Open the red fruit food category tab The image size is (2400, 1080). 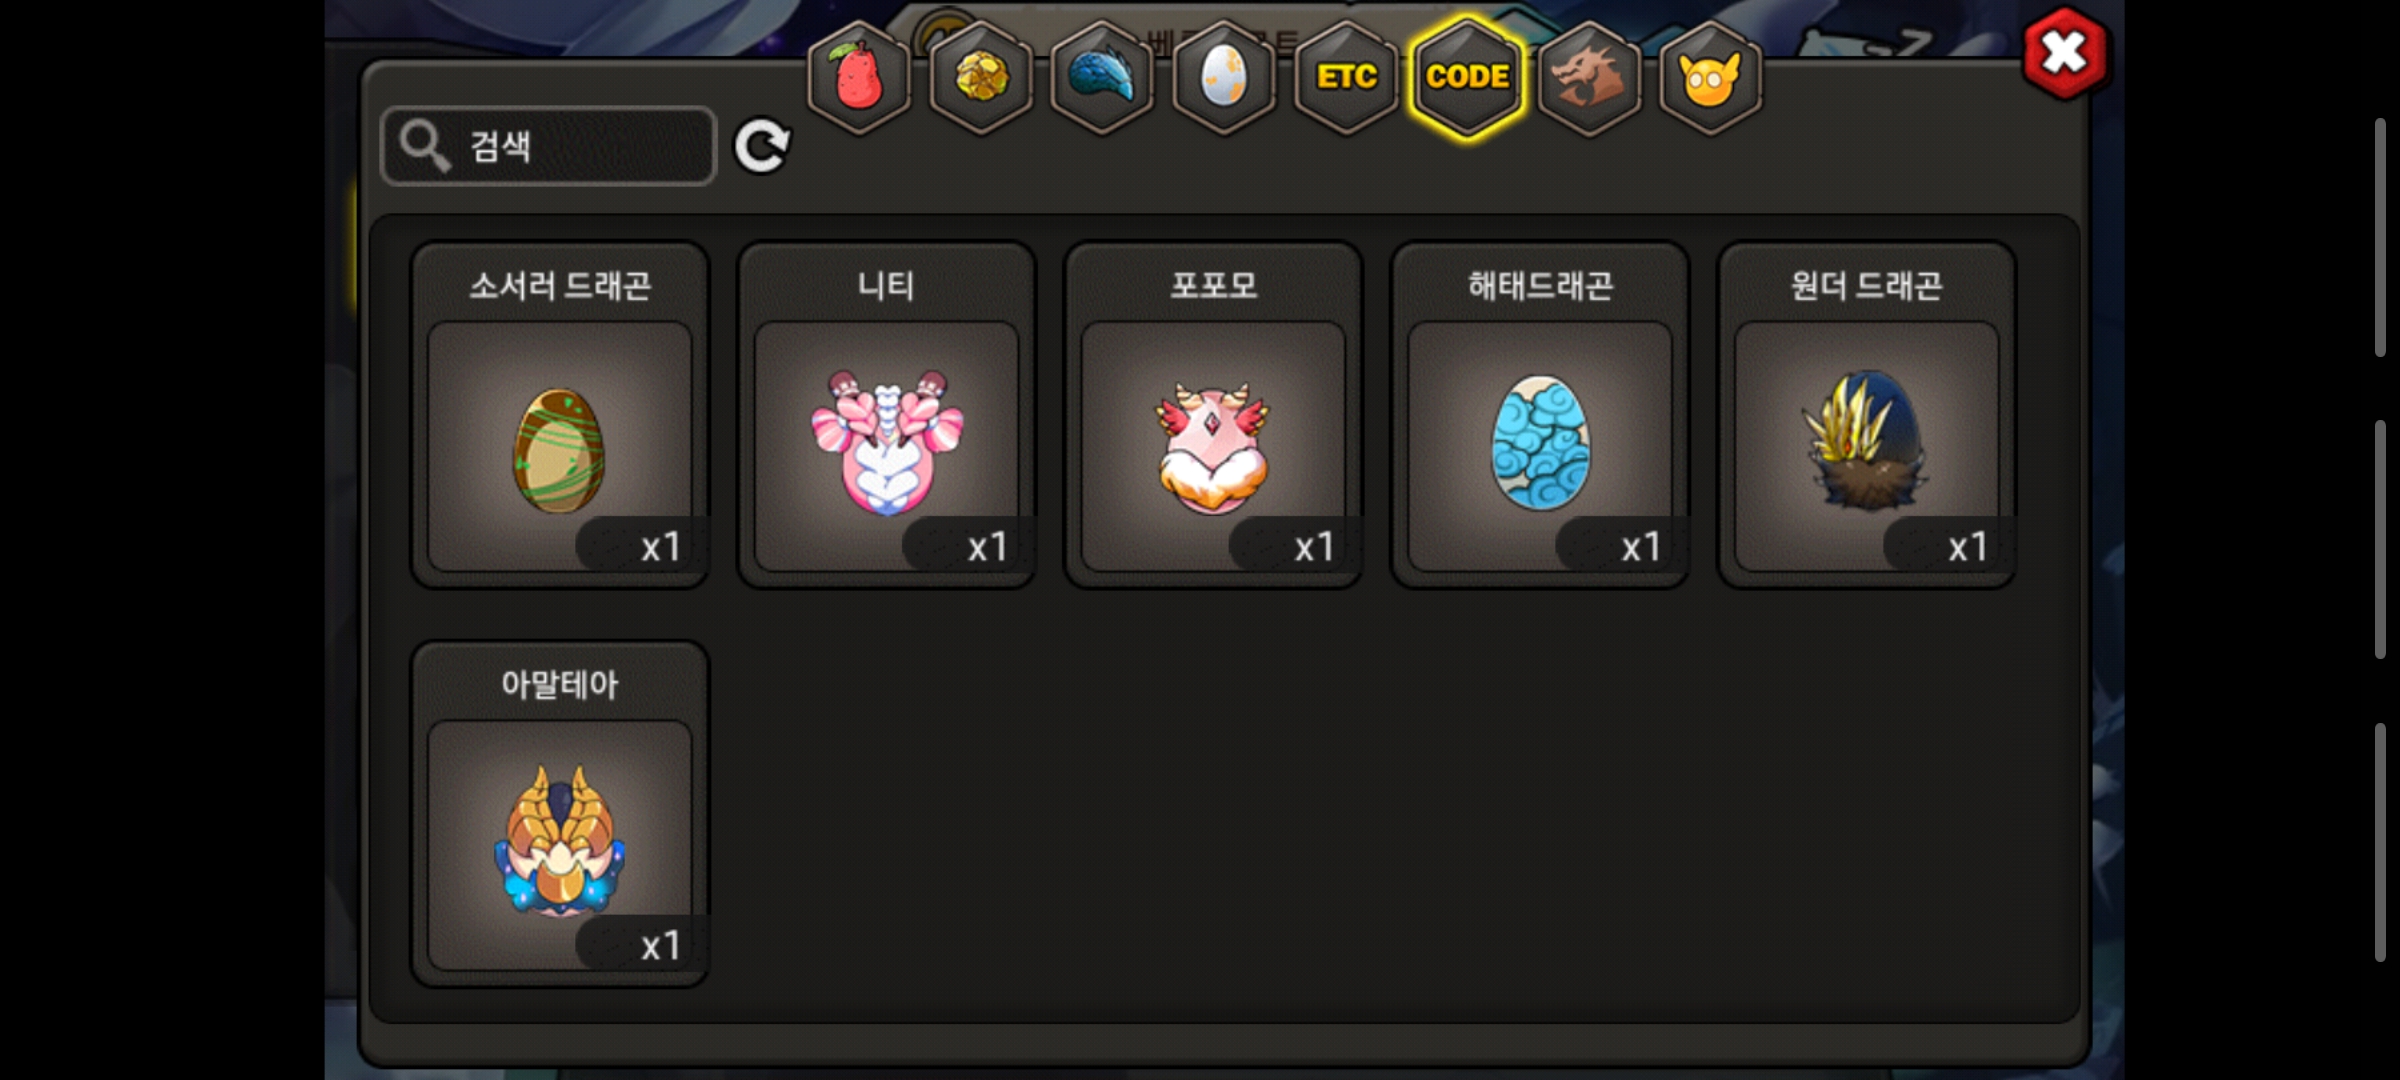[x=859, y=77]
